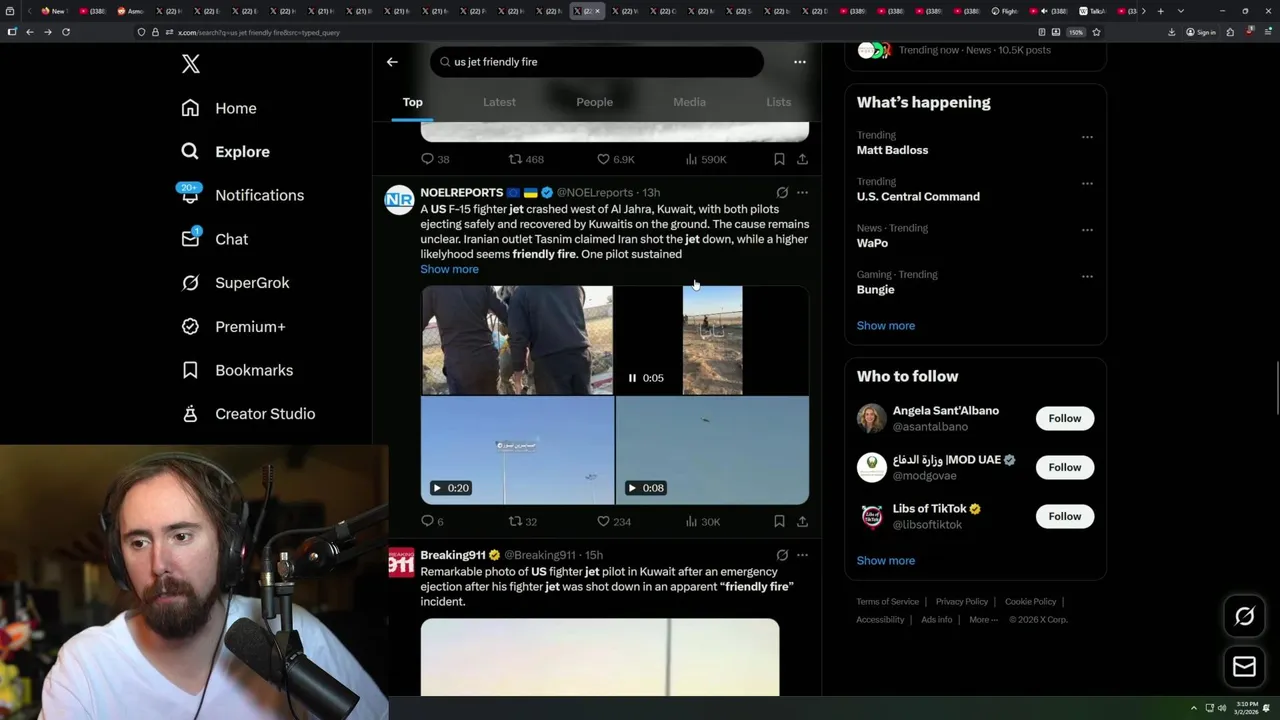Click the X logo in the sidebar

pos(191,64)
